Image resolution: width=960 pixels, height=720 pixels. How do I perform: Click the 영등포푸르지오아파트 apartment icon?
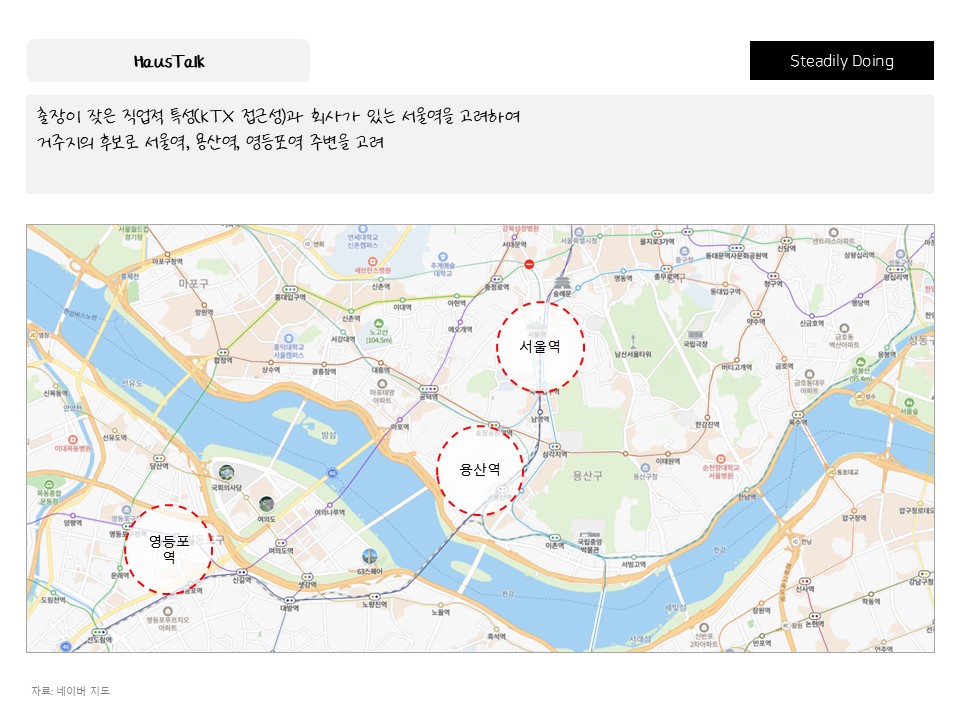[167, 611]
